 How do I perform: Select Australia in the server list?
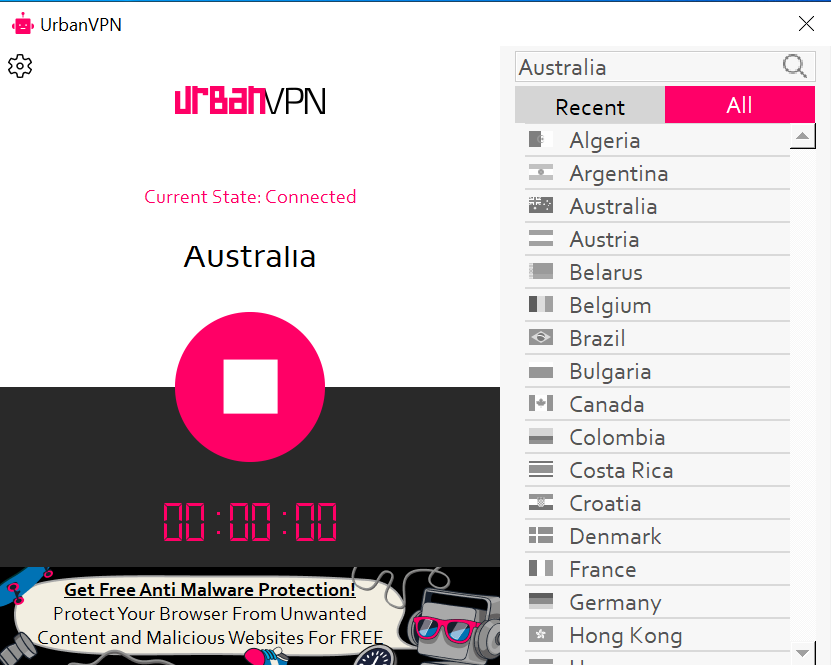(x=657, y=206)
